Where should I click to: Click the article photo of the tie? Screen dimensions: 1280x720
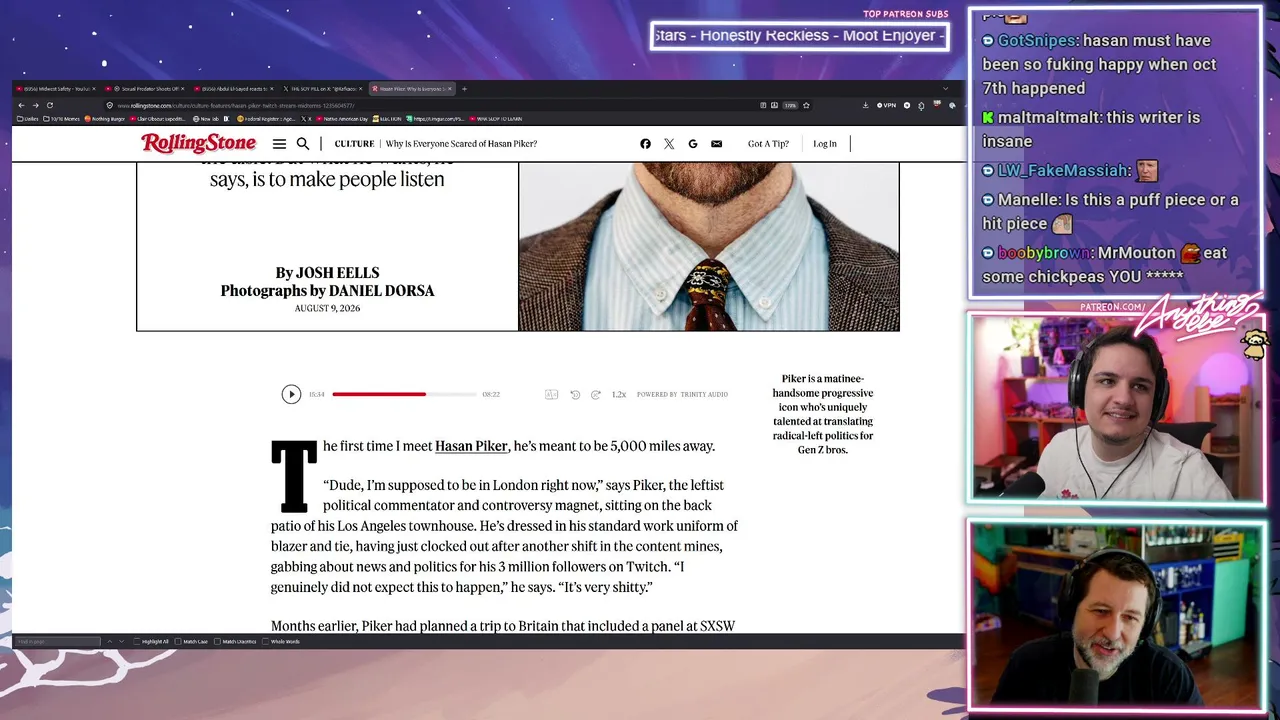tap(709, 246)
